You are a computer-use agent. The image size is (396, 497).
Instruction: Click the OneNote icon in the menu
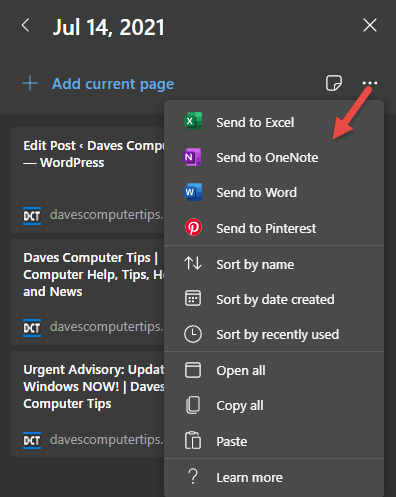(x=192, y=157)
